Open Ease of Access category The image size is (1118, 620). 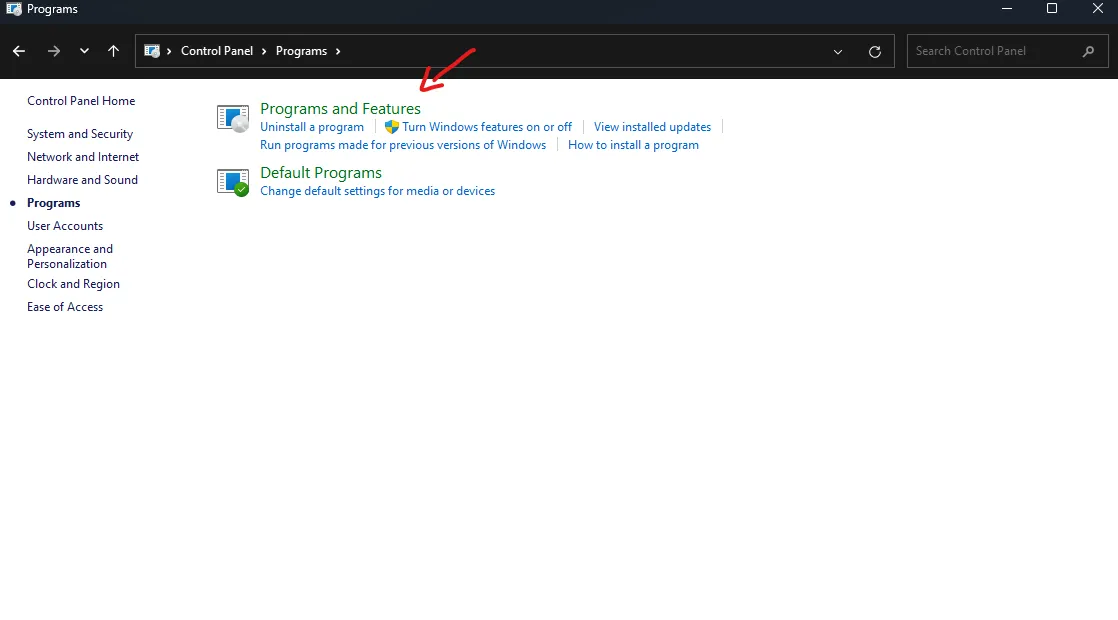(x=65, y=307)
